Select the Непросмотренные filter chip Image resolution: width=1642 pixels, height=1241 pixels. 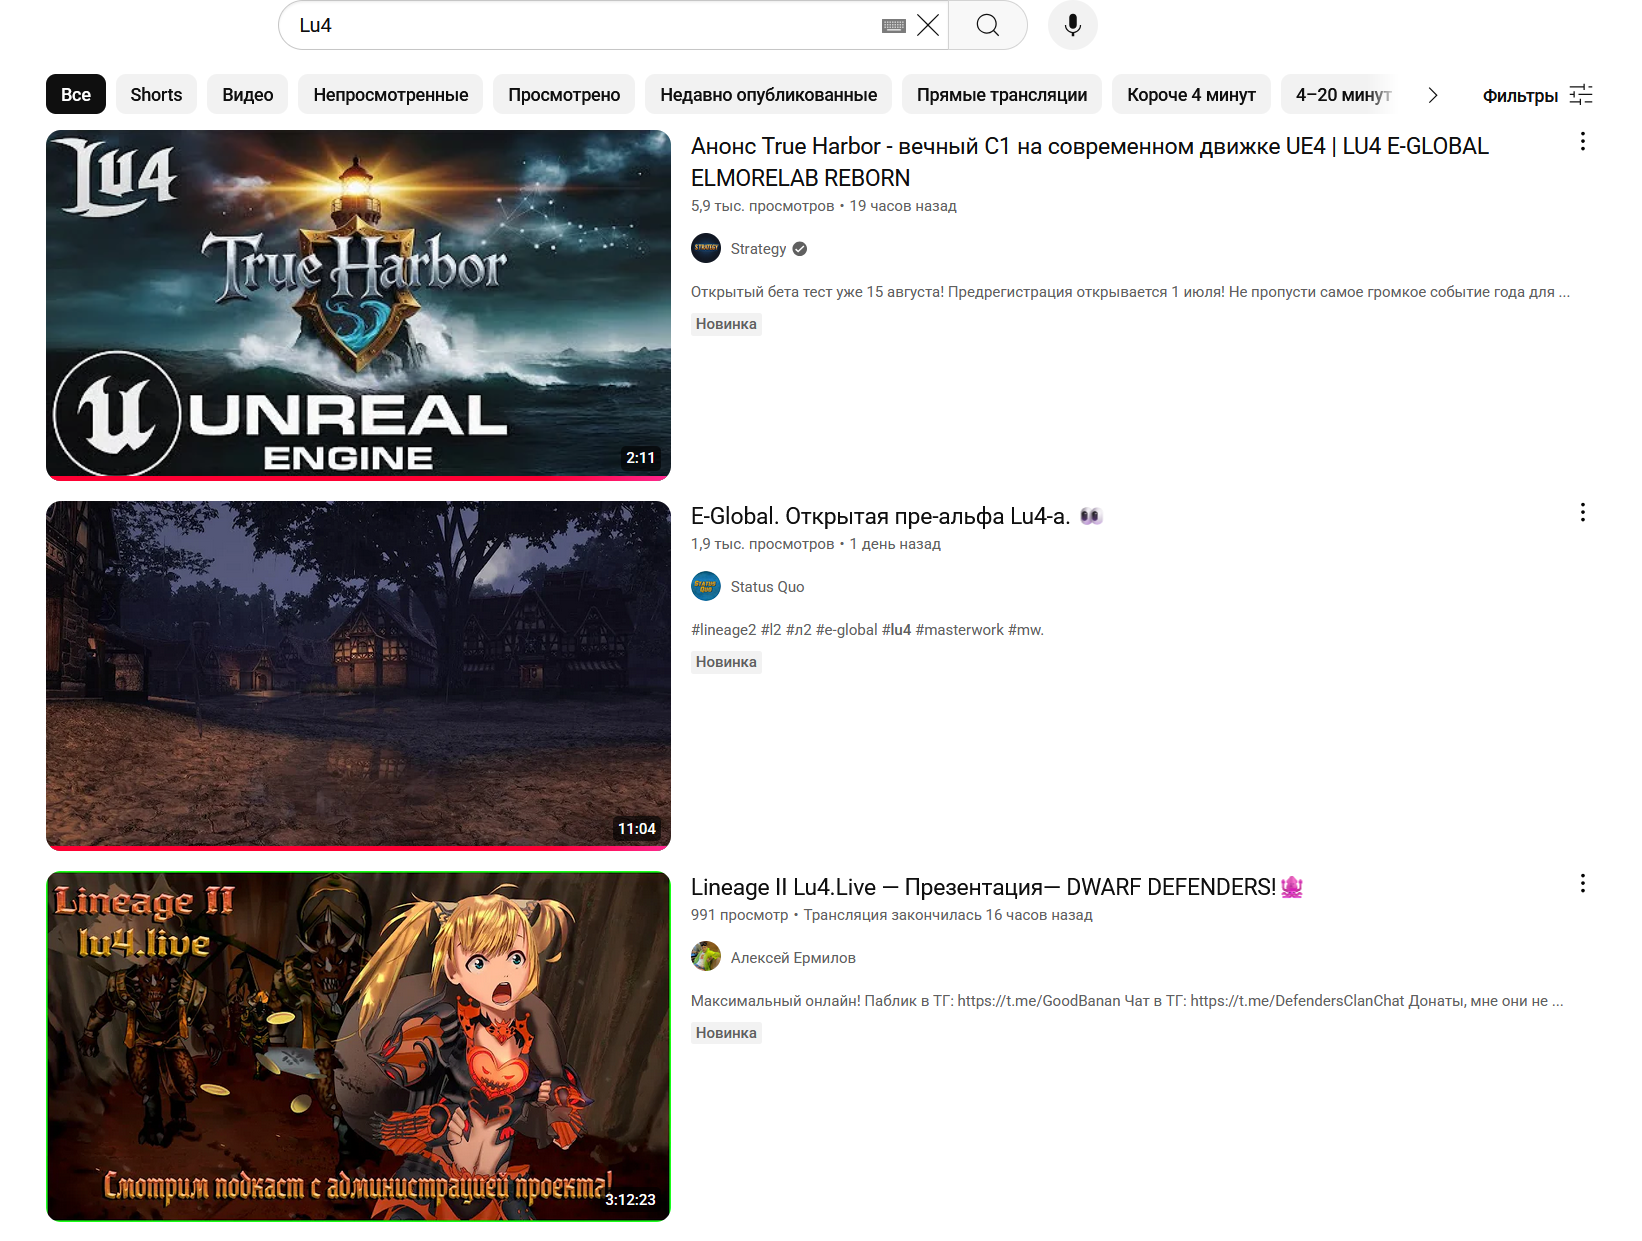coord(391,95)
